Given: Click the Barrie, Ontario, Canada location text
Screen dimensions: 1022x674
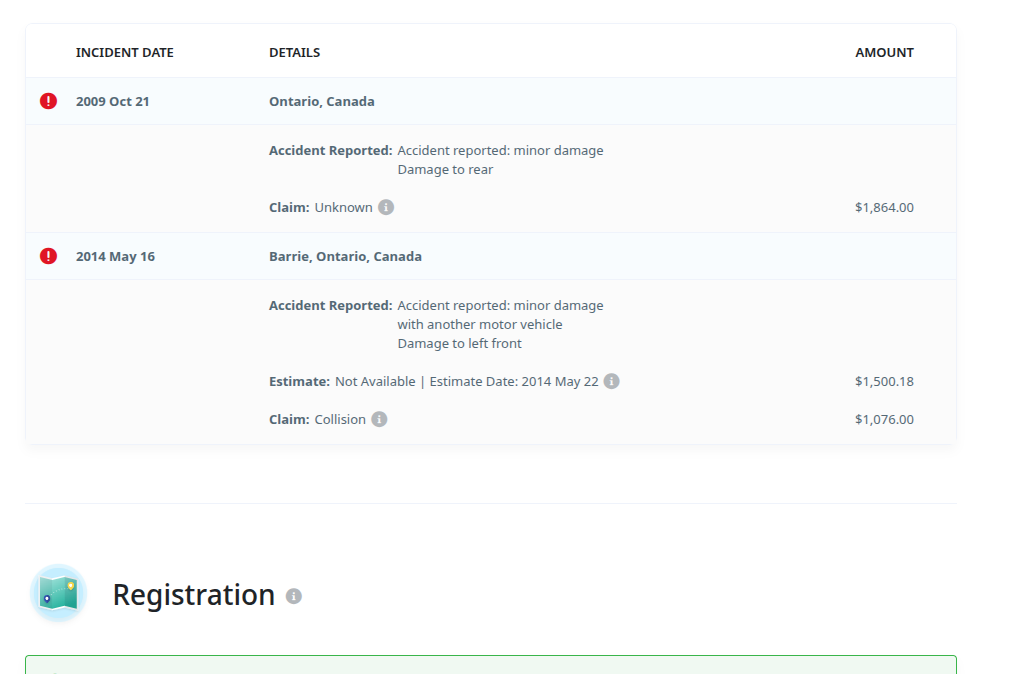Looking at the screenshot, I should coord(345,257).
